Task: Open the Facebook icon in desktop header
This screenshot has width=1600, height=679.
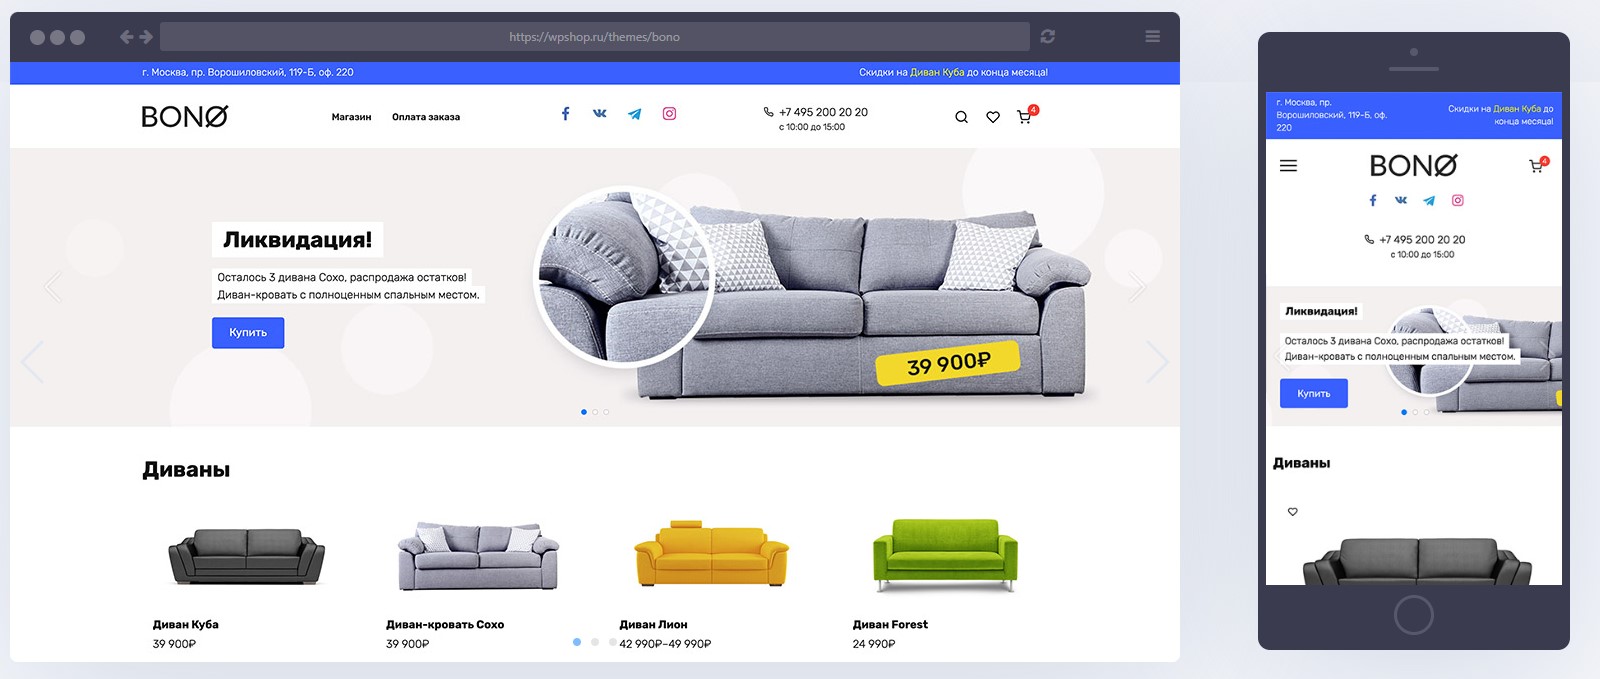Action: coord(565,114)
